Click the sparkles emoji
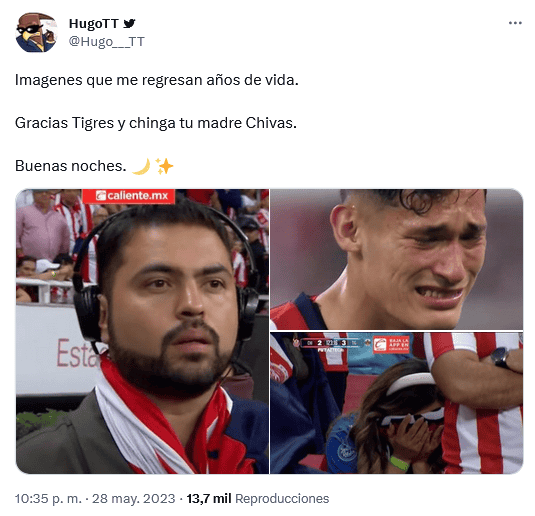This screenshot has height=516, width=535. click(x=164, y=166)
